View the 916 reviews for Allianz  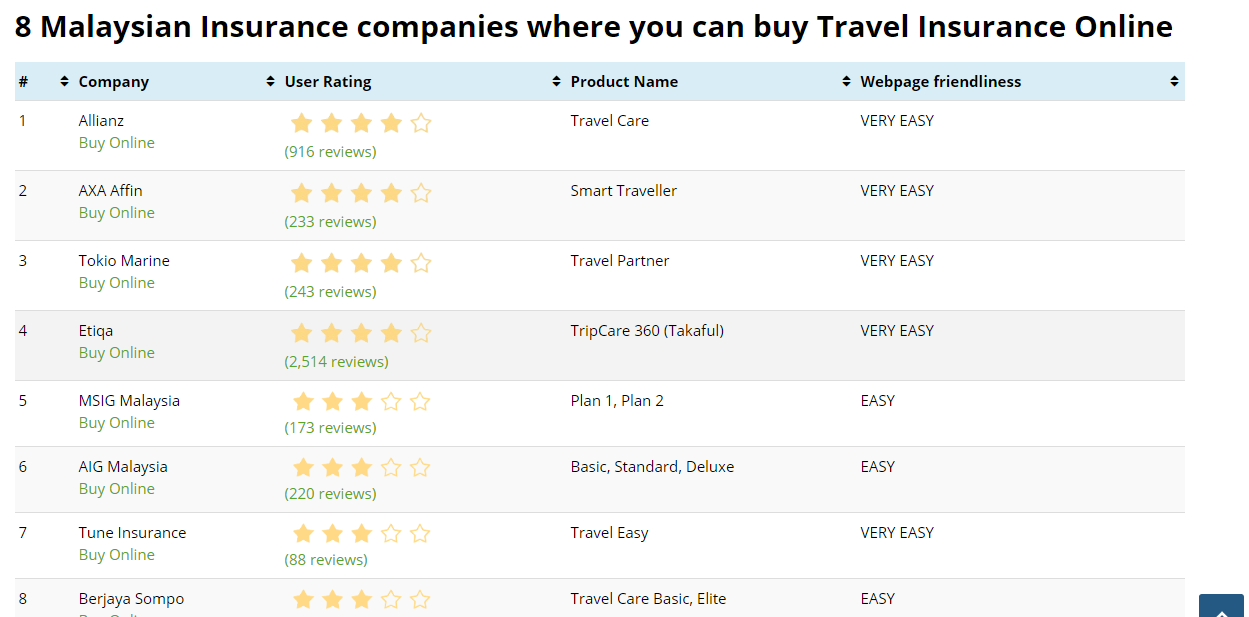click(x=330, y=152)
